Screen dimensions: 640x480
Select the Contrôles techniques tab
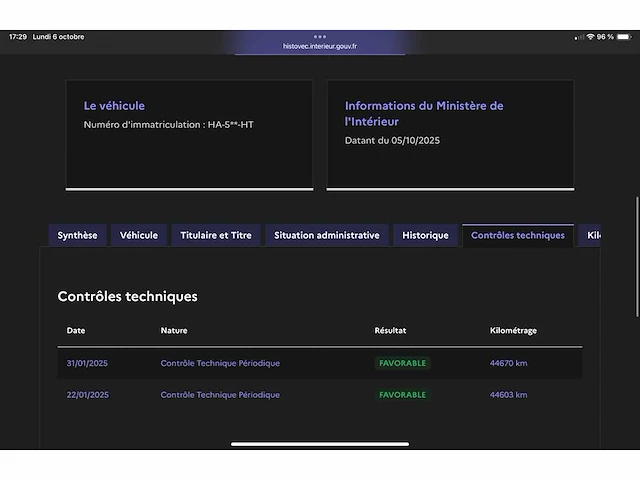coord(517,236)
